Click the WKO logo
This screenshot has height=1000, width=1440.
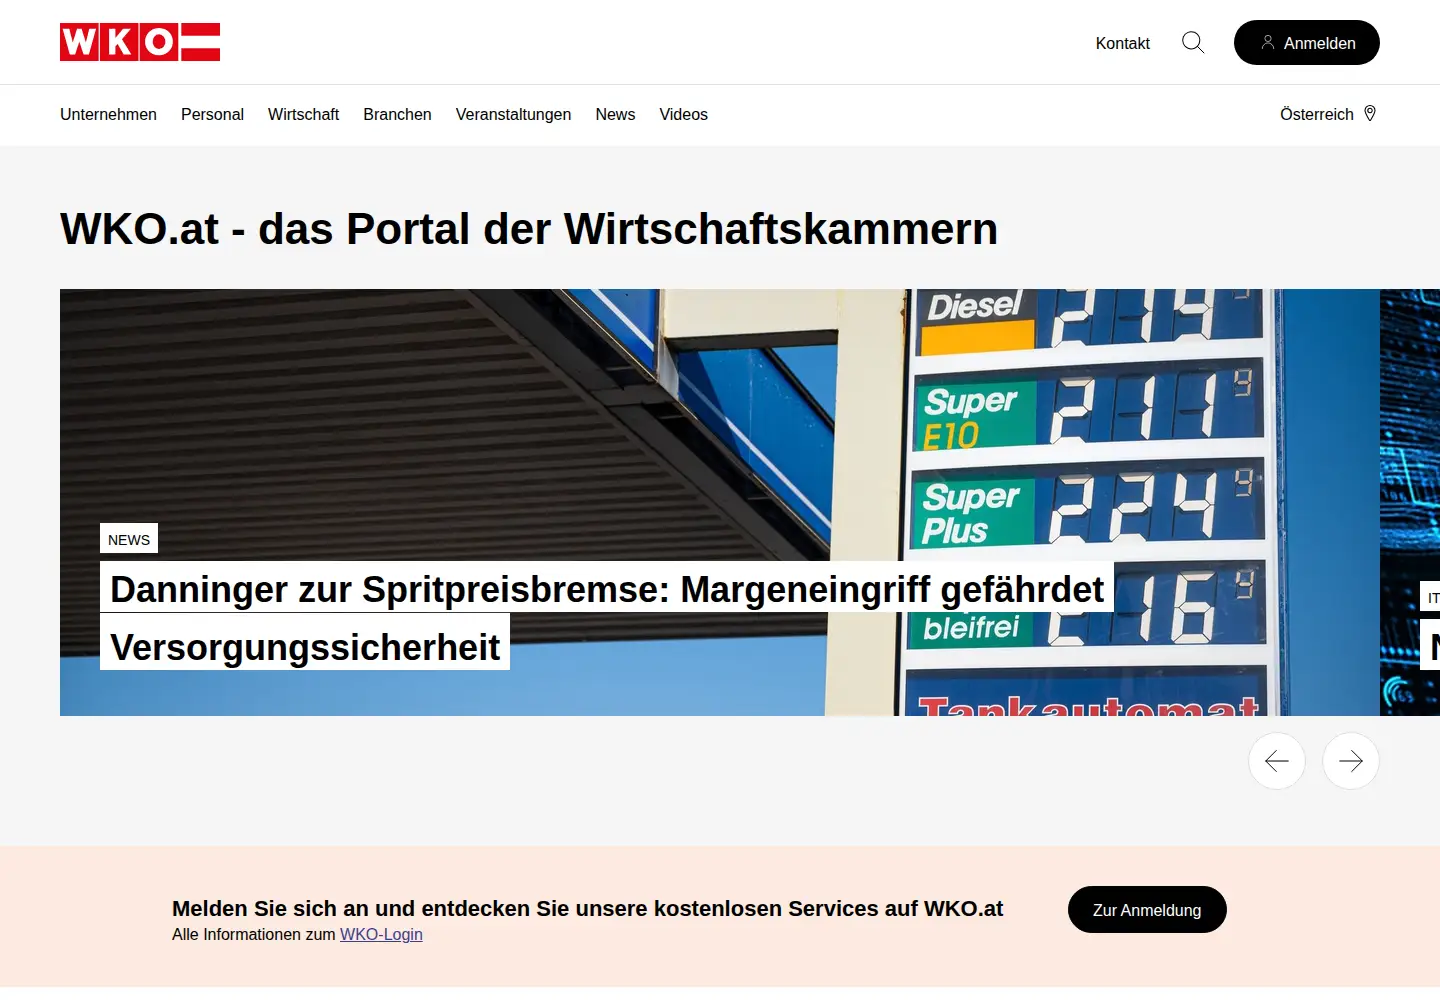(140, 42)
